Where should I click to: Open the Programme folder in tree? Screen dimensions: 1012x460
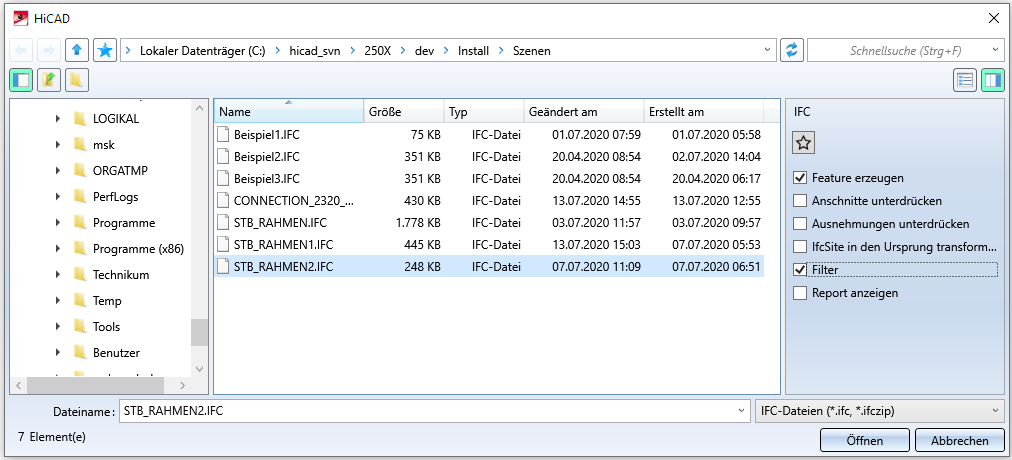[x=124, y=223]
